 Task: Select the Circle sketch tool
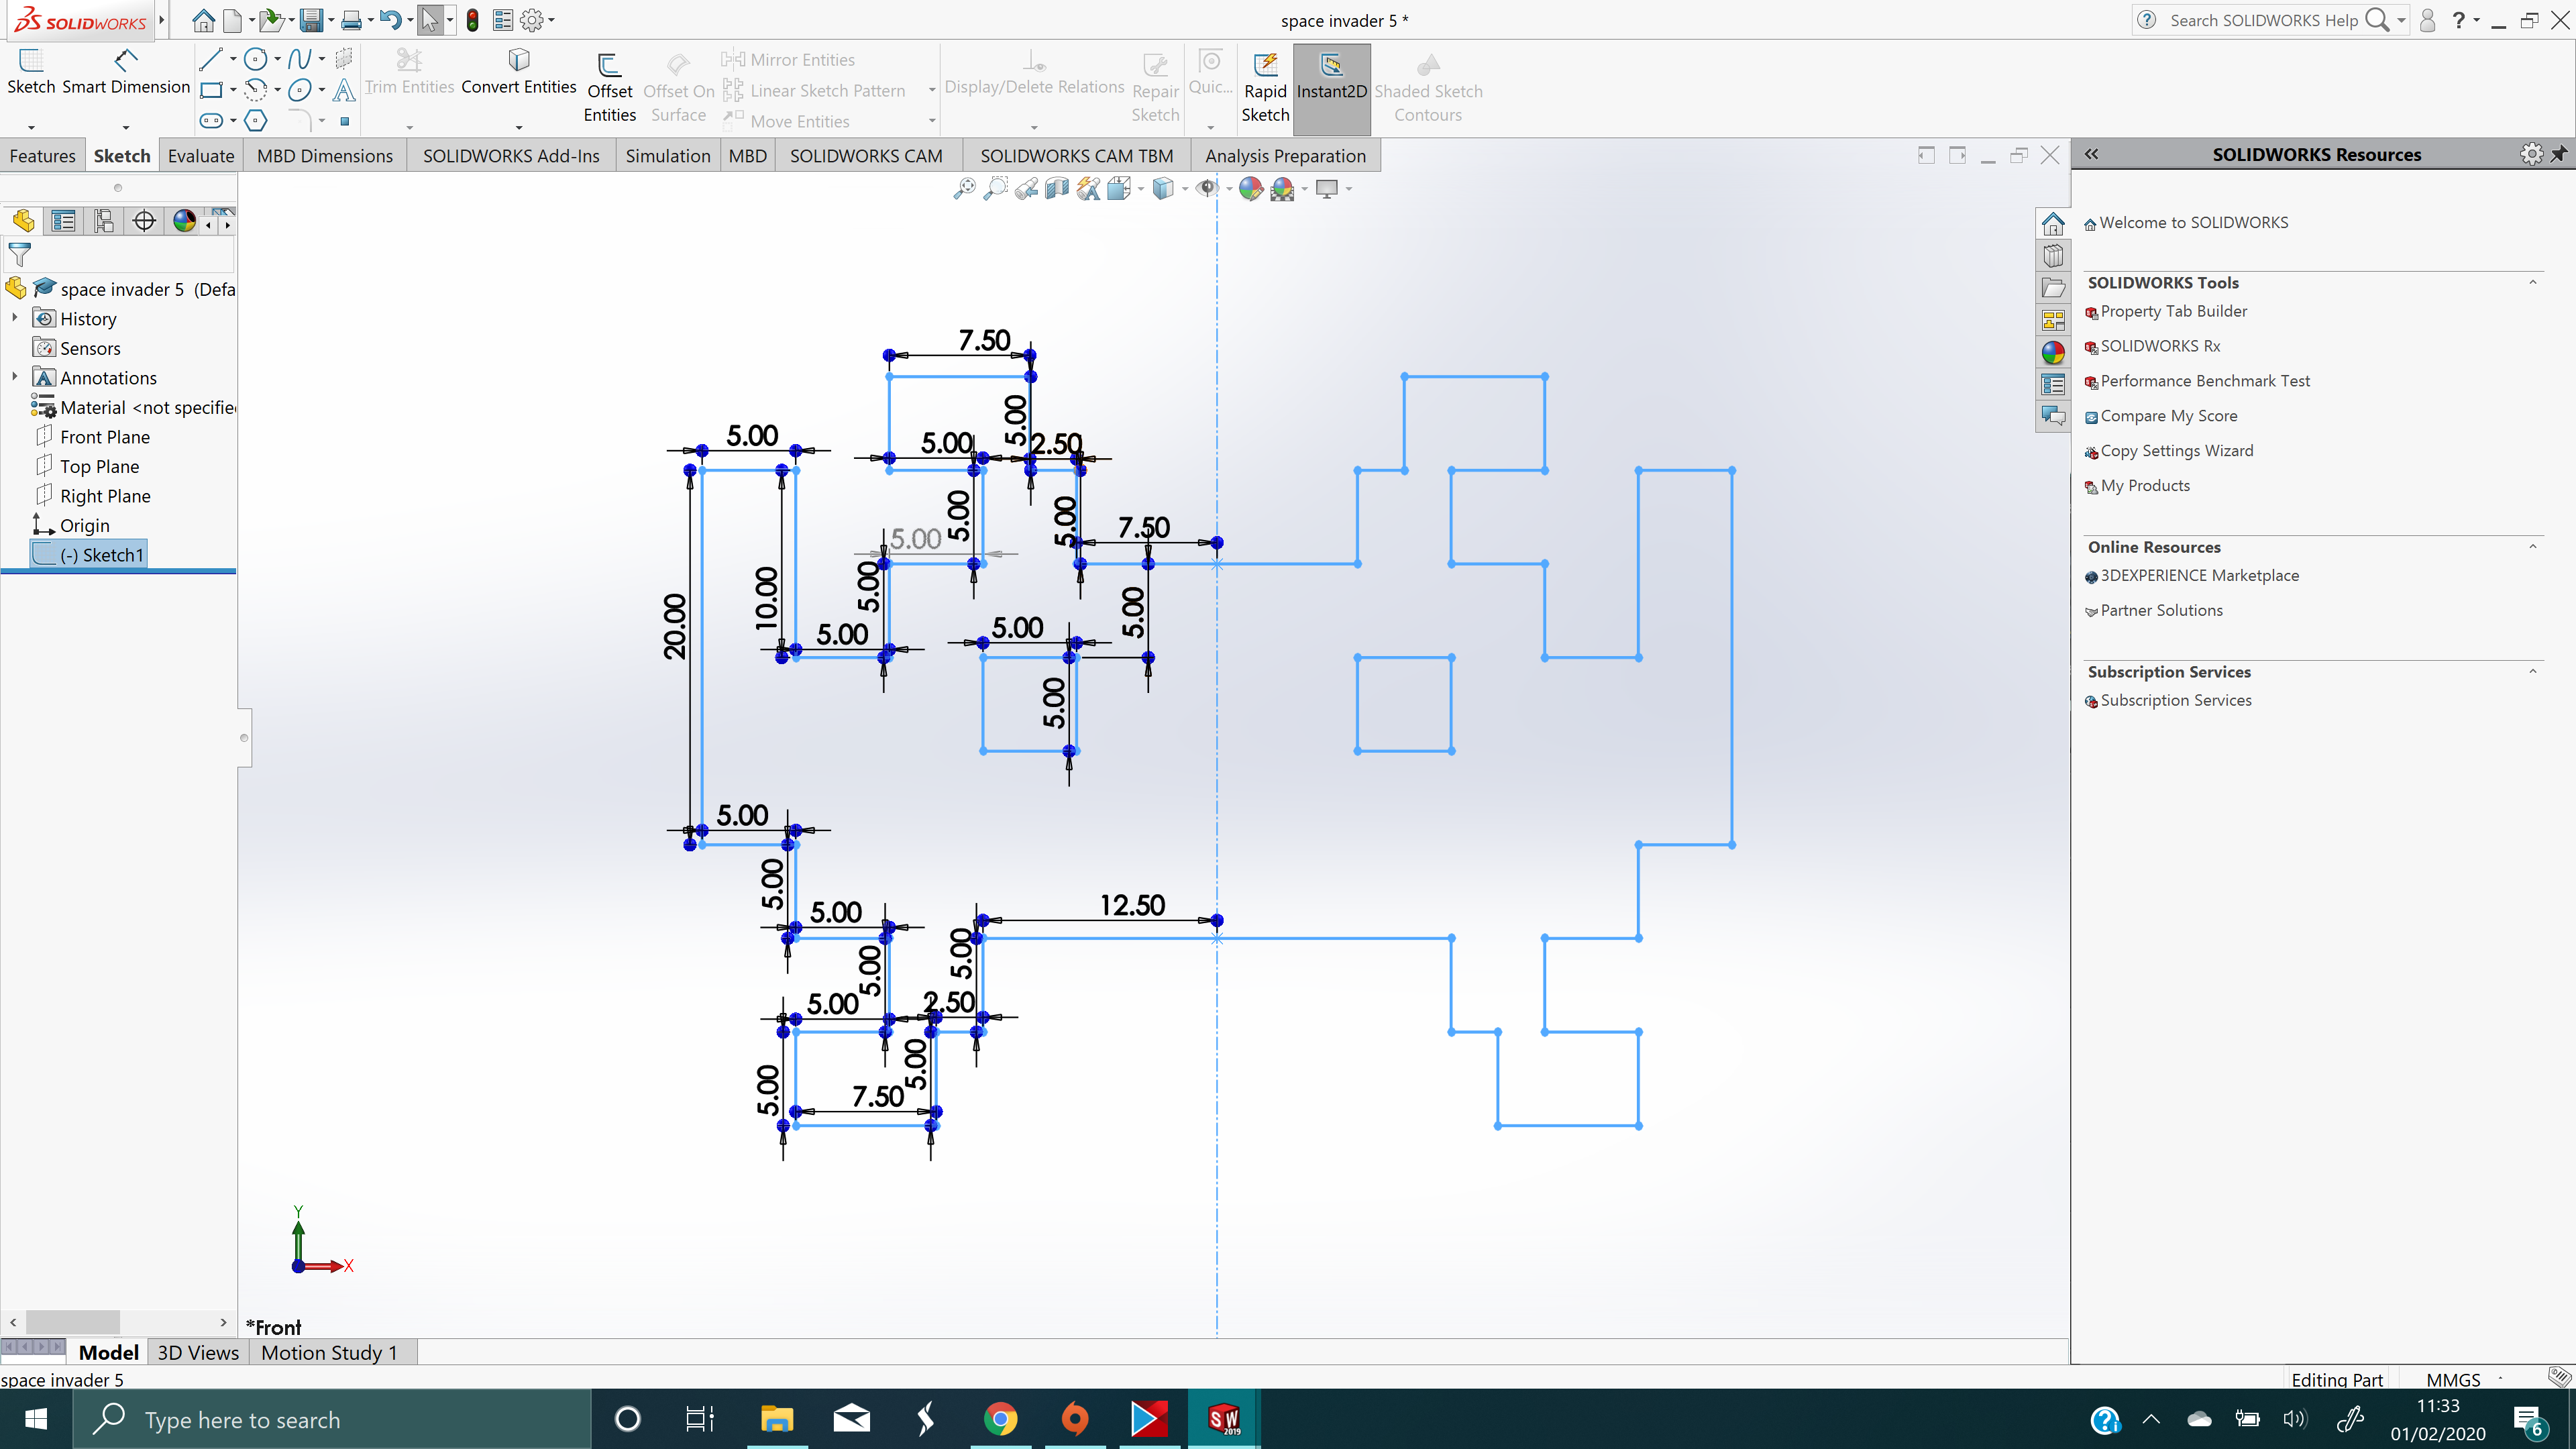click(255, 59)
